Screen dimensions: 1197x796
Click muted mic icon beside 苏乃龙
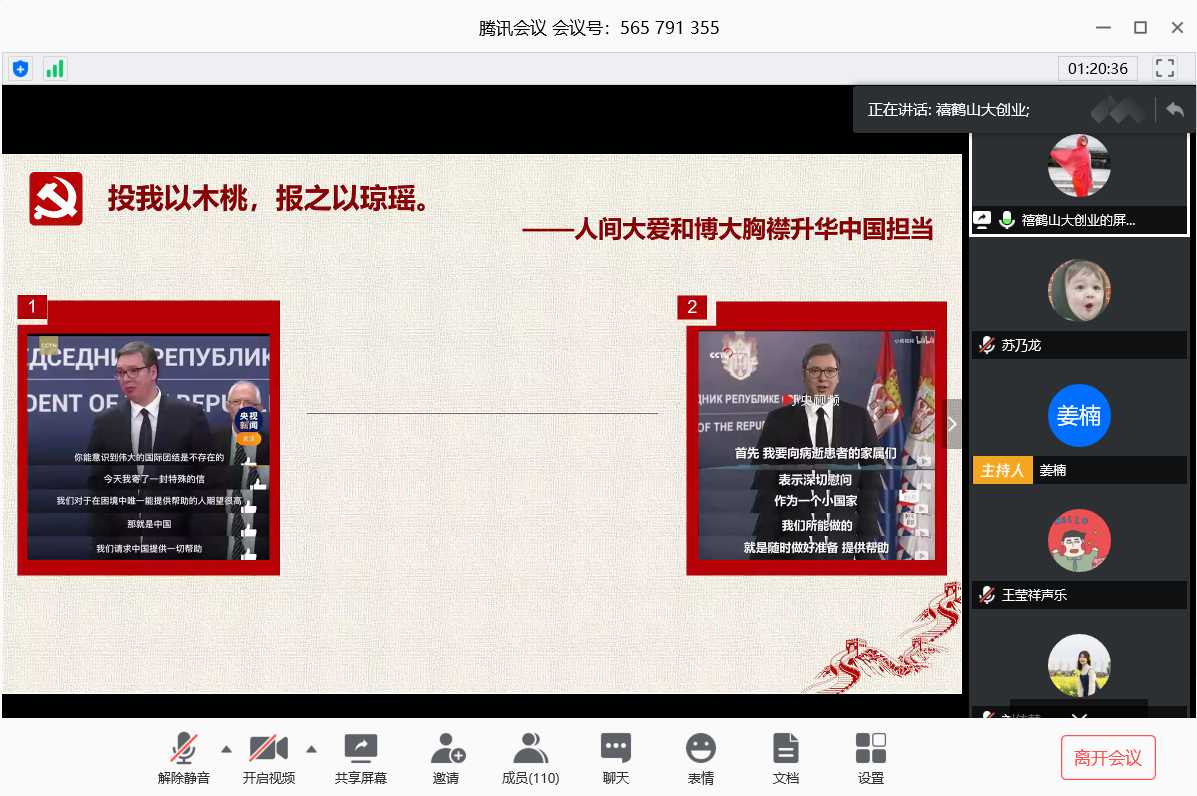[987, 345]
